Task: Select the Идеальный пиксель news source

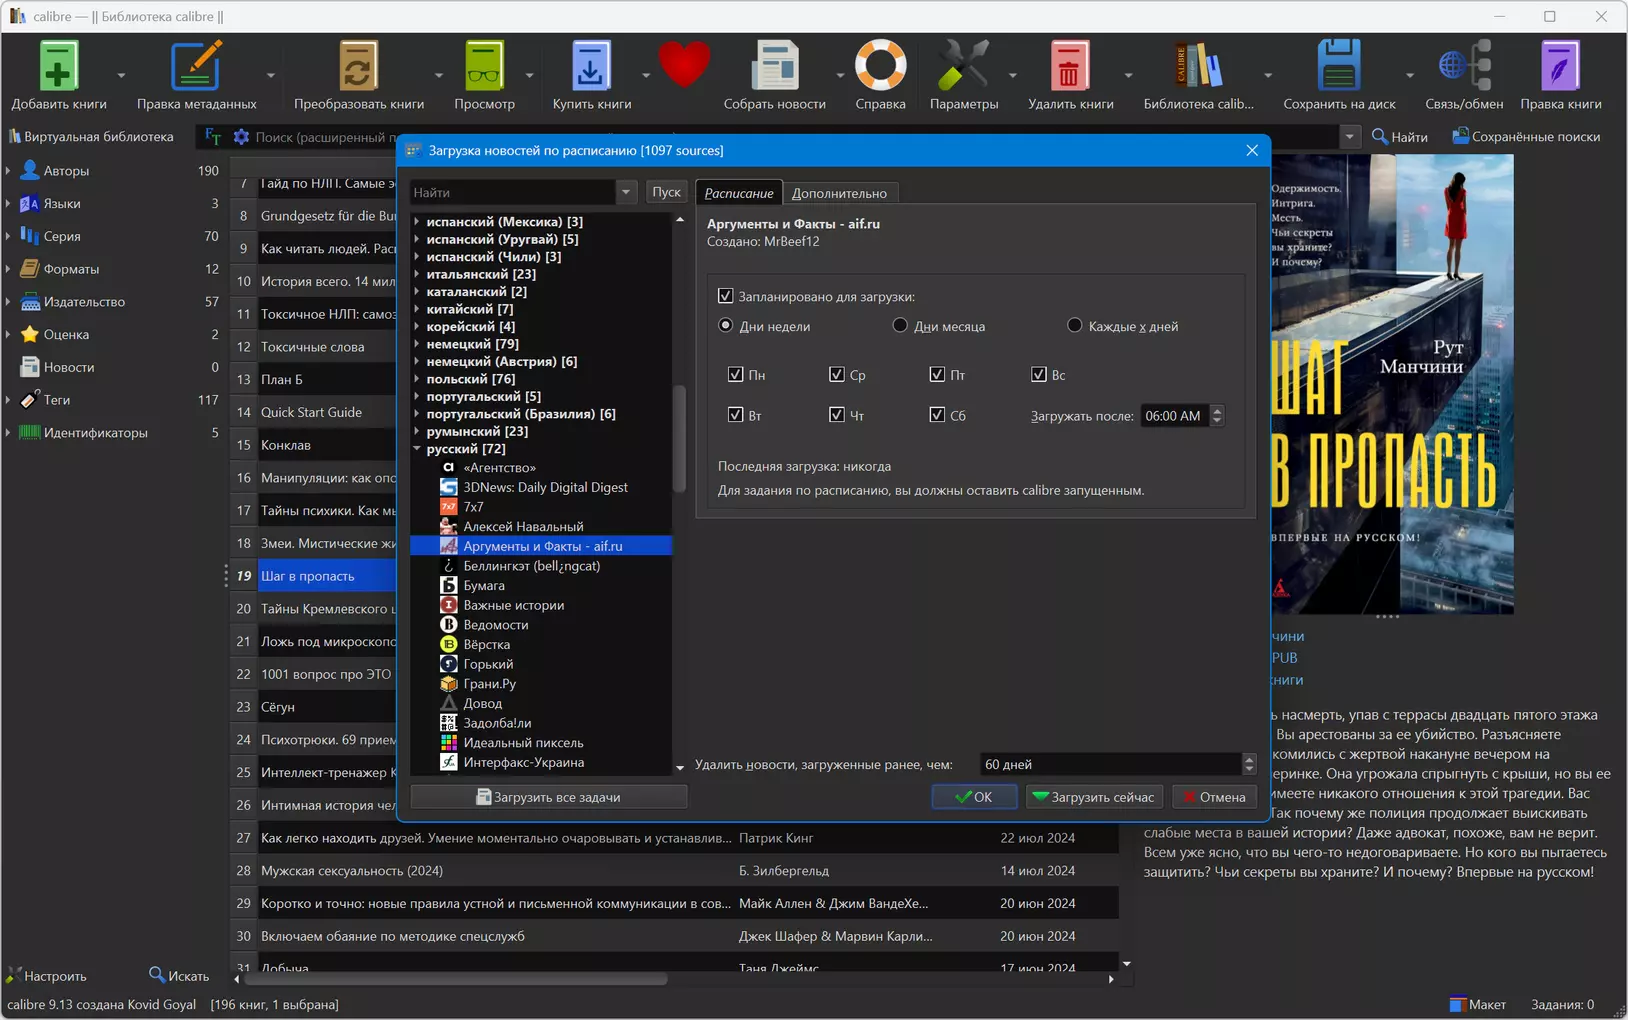Action: (x=523, y=743)
